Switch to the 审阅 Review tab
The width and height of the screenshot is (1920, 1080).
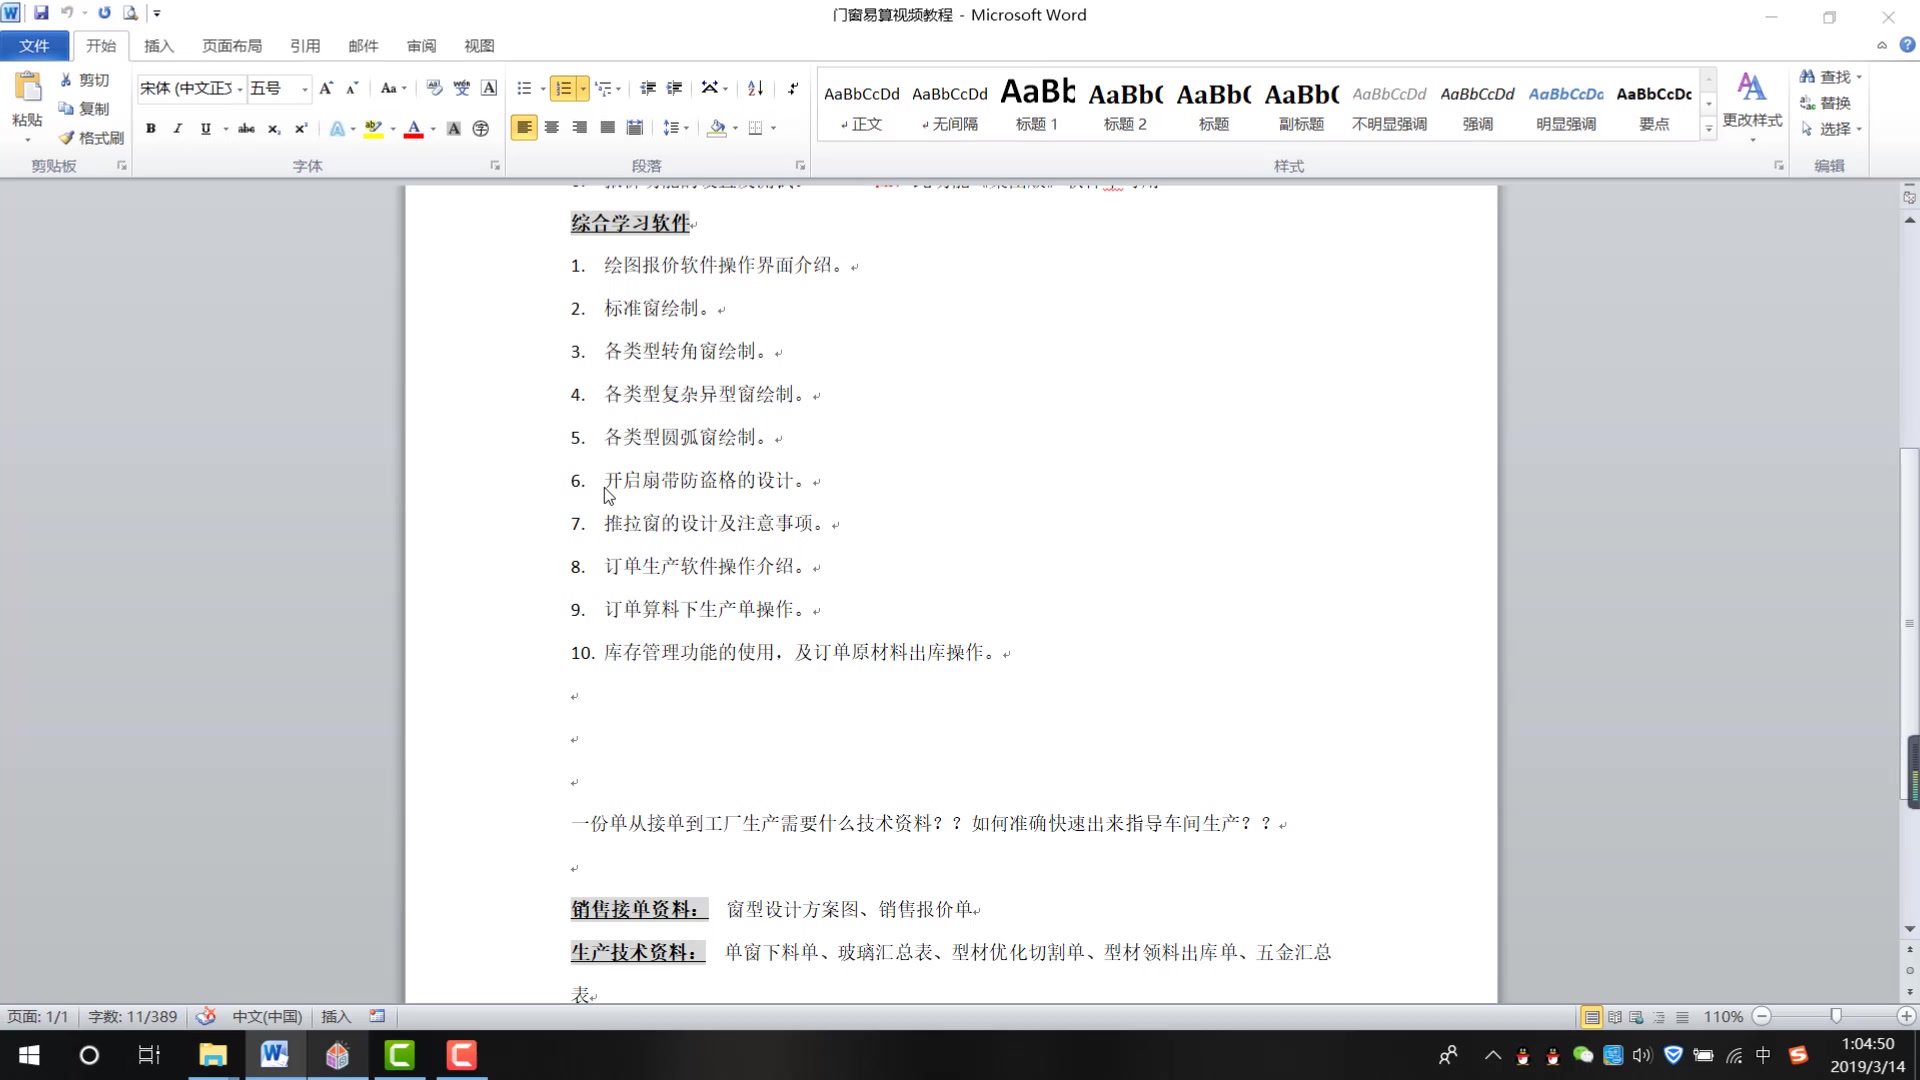421,46
